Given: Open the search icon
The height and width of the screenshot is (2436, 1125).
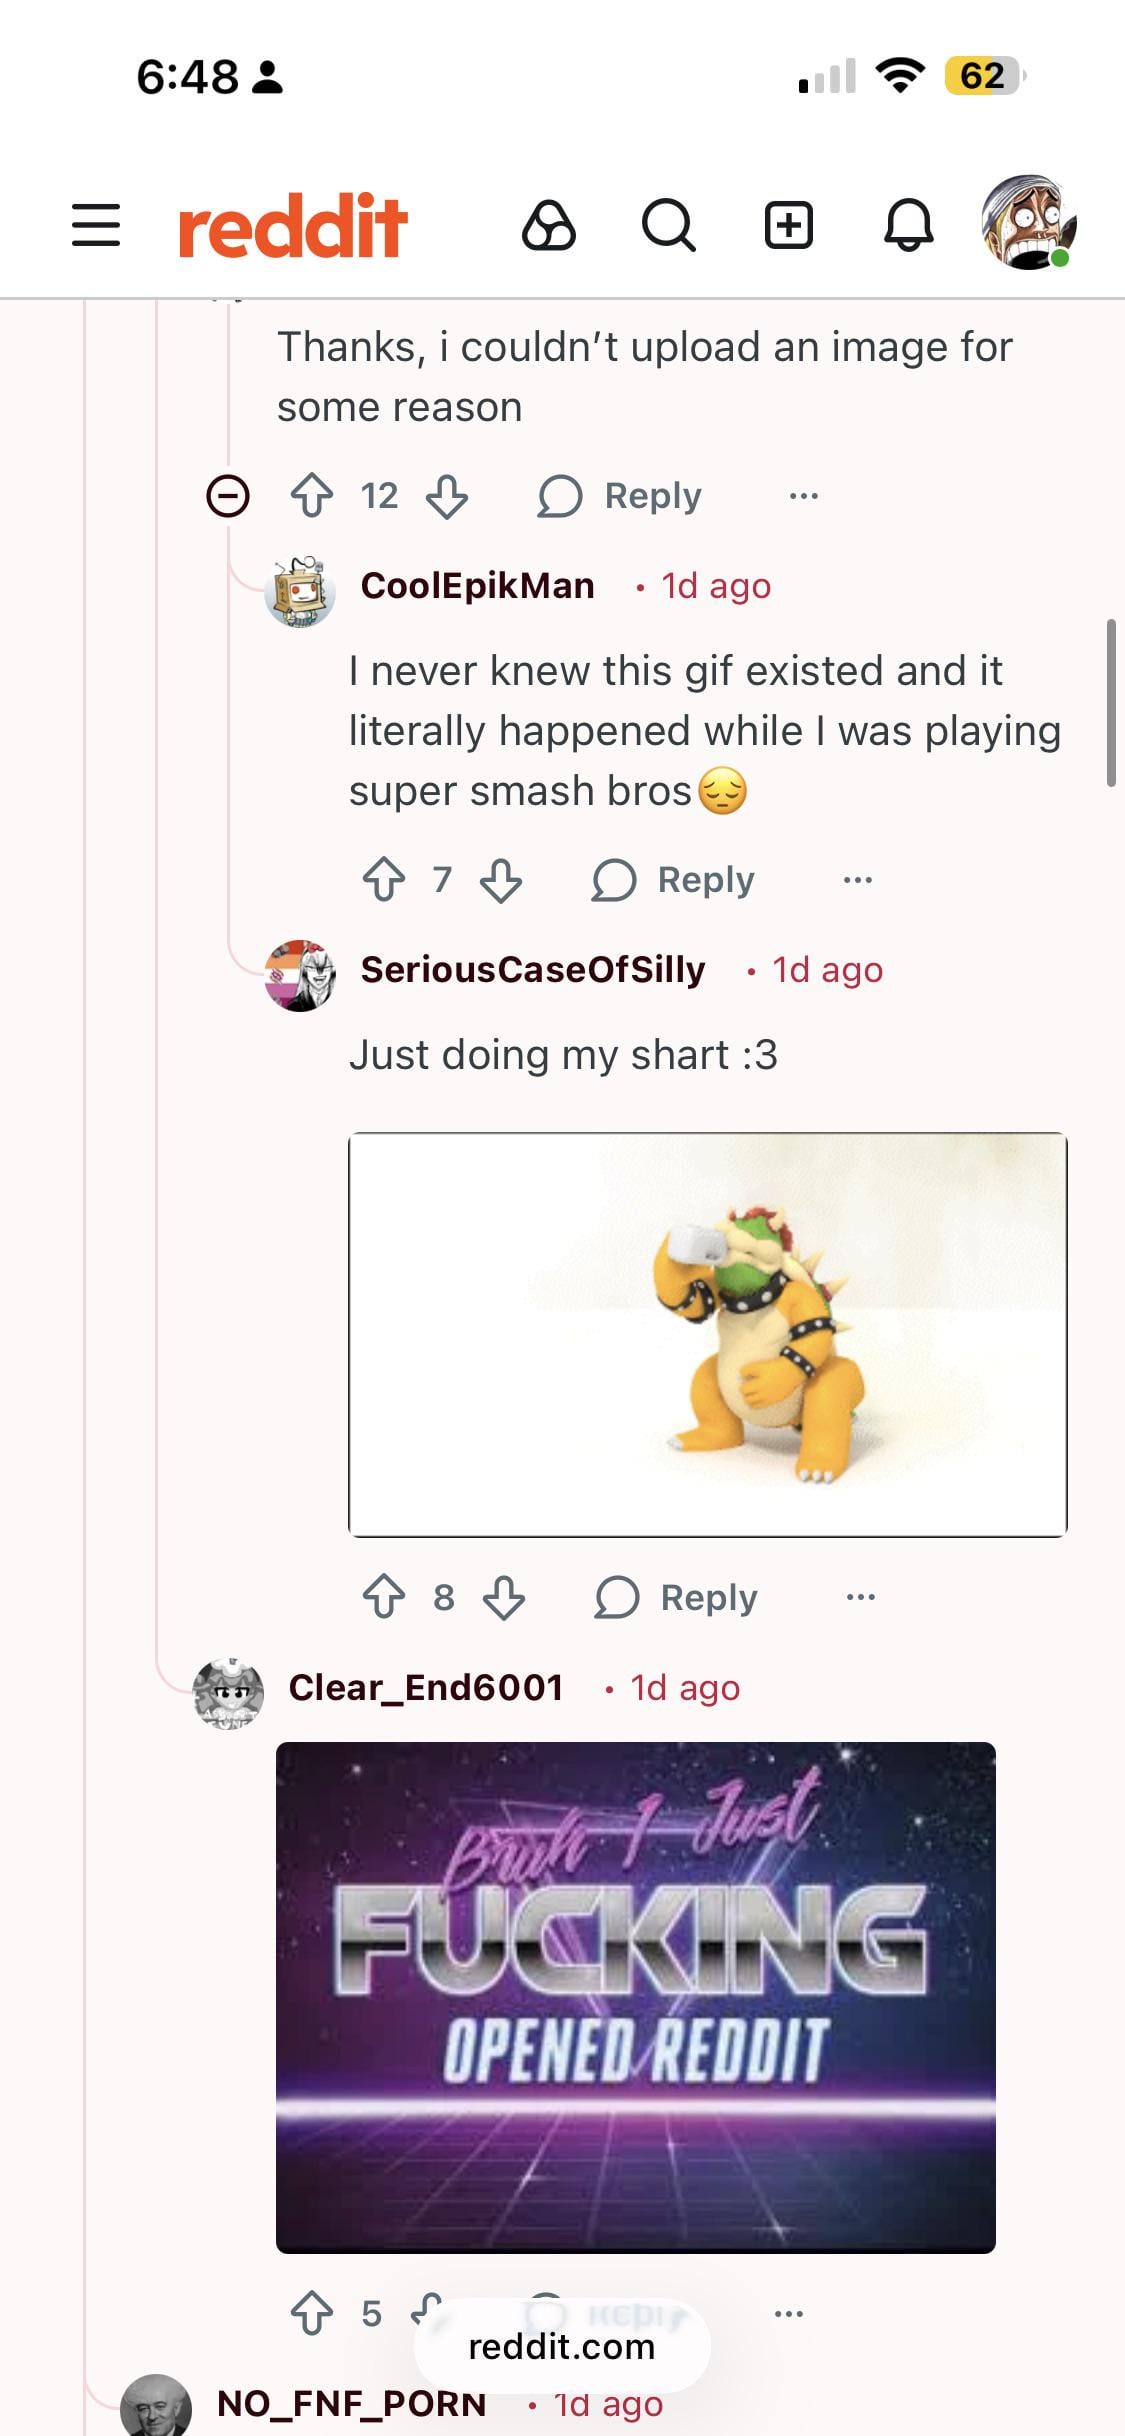Looking at the screenshot, I should click(668, 224).
